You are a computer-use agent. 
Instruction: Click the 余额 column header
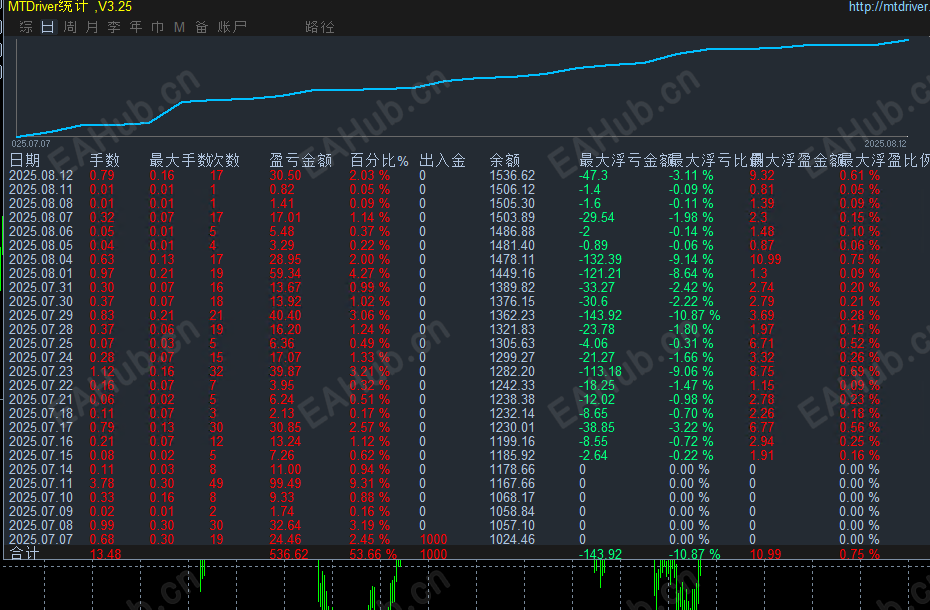[505, 160]
